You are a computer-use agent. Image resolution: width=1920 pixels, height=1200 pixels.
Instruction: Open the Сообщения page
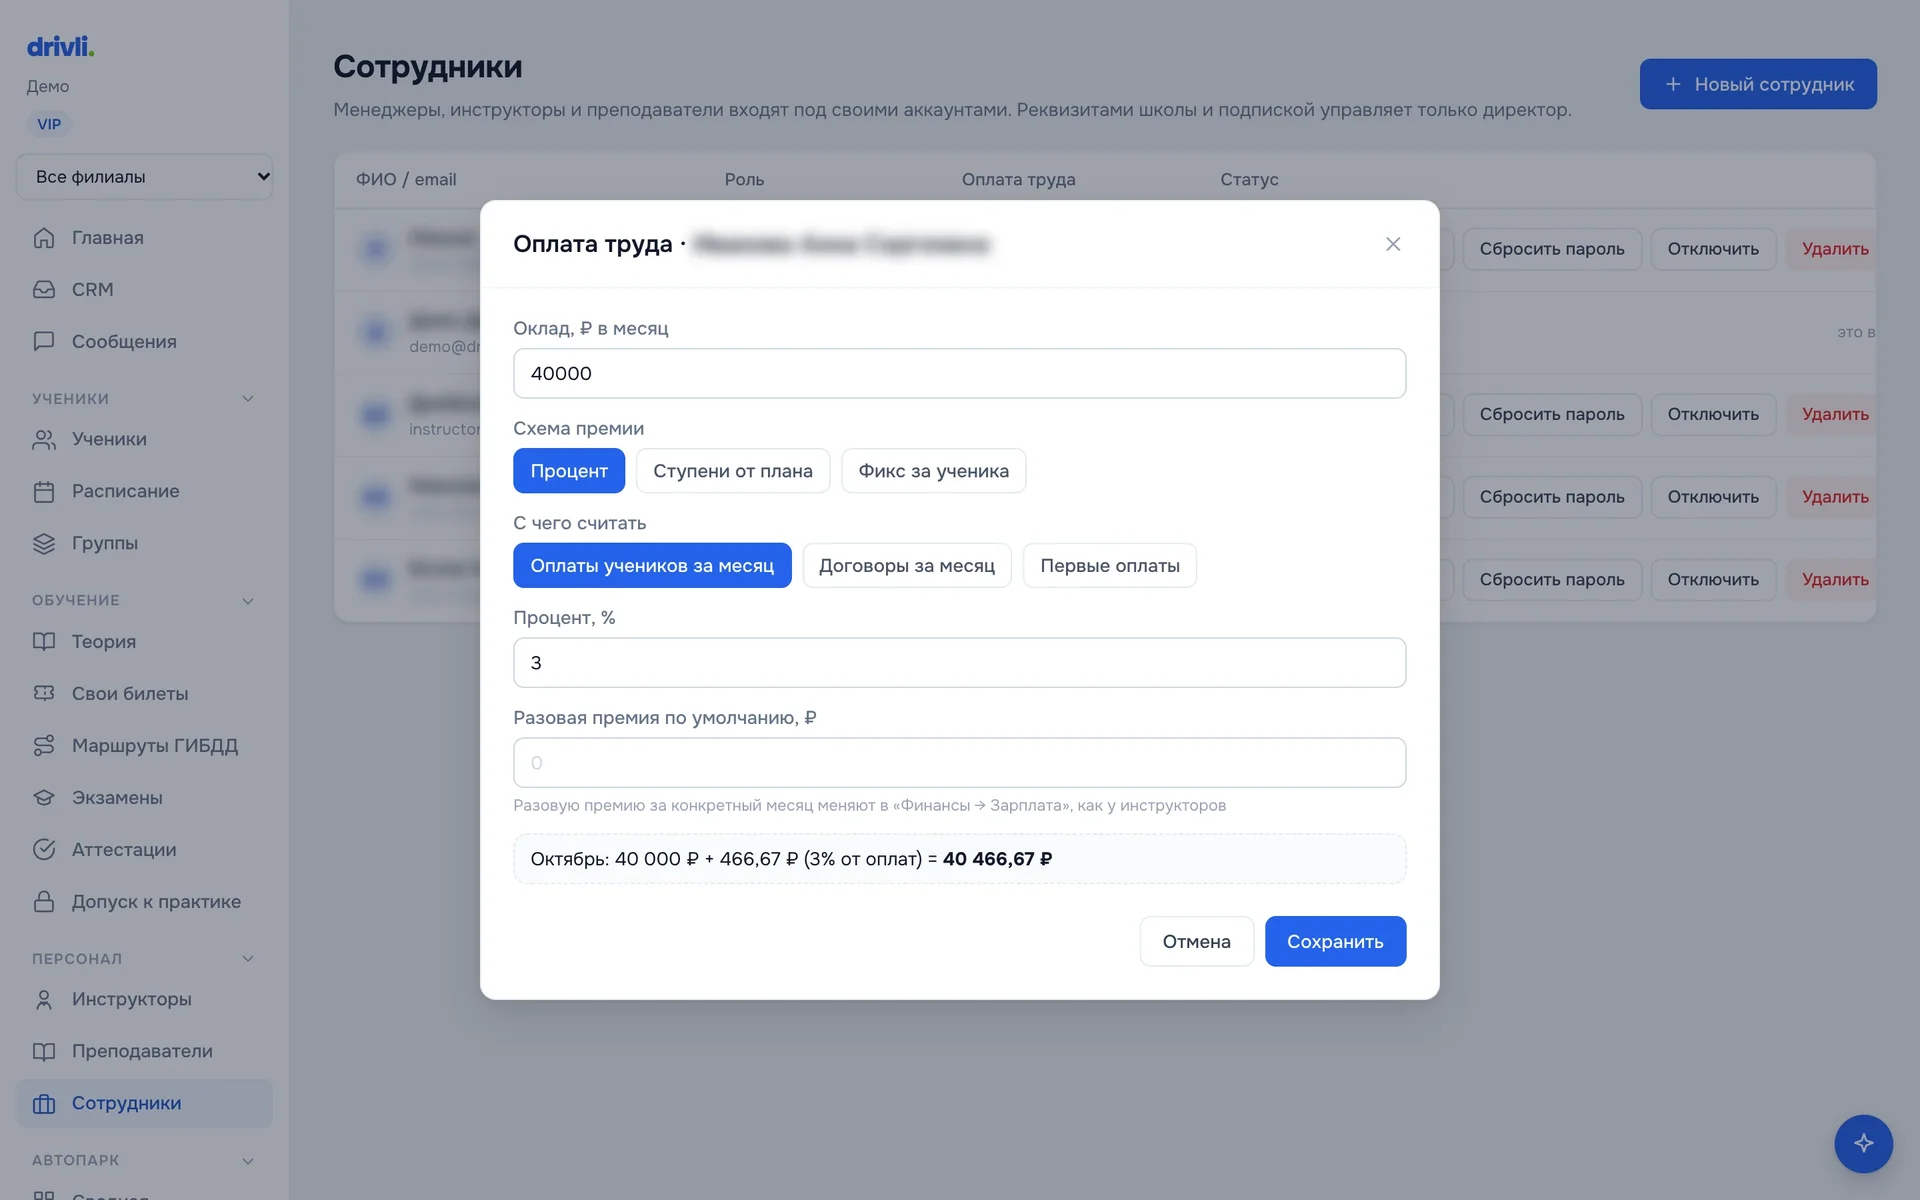coord(145,342)
